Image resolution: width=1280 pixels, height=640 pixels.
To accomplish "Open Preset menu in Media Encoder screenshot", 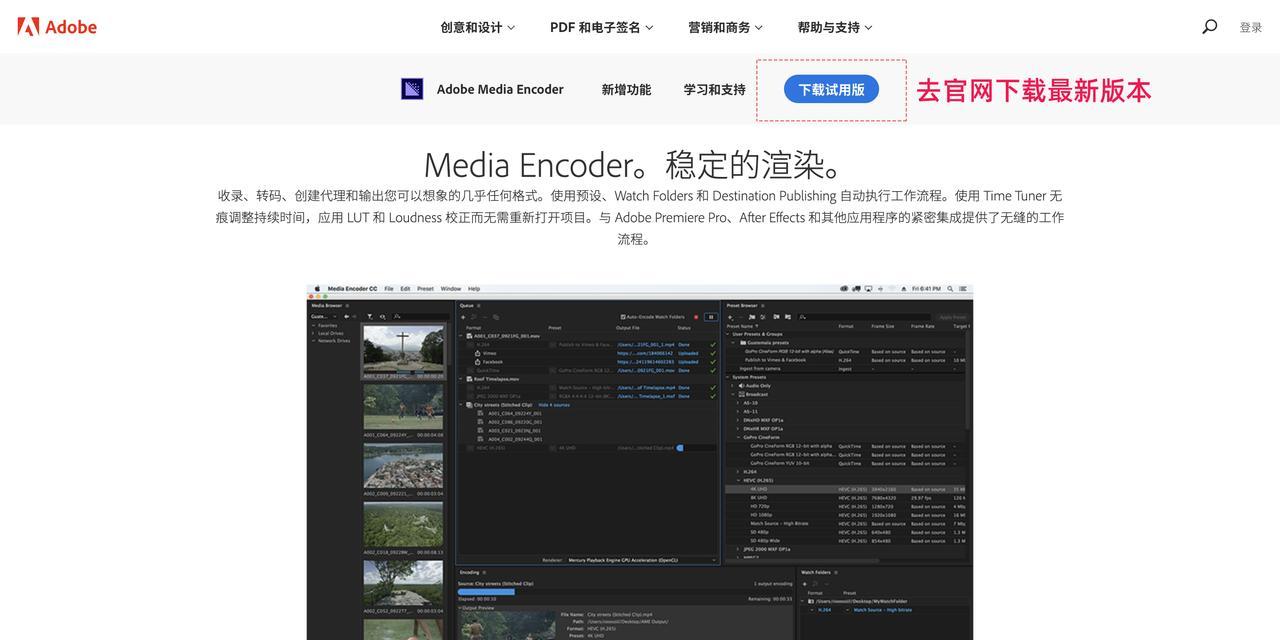I will pyautogui.click(x=425, y=289).
